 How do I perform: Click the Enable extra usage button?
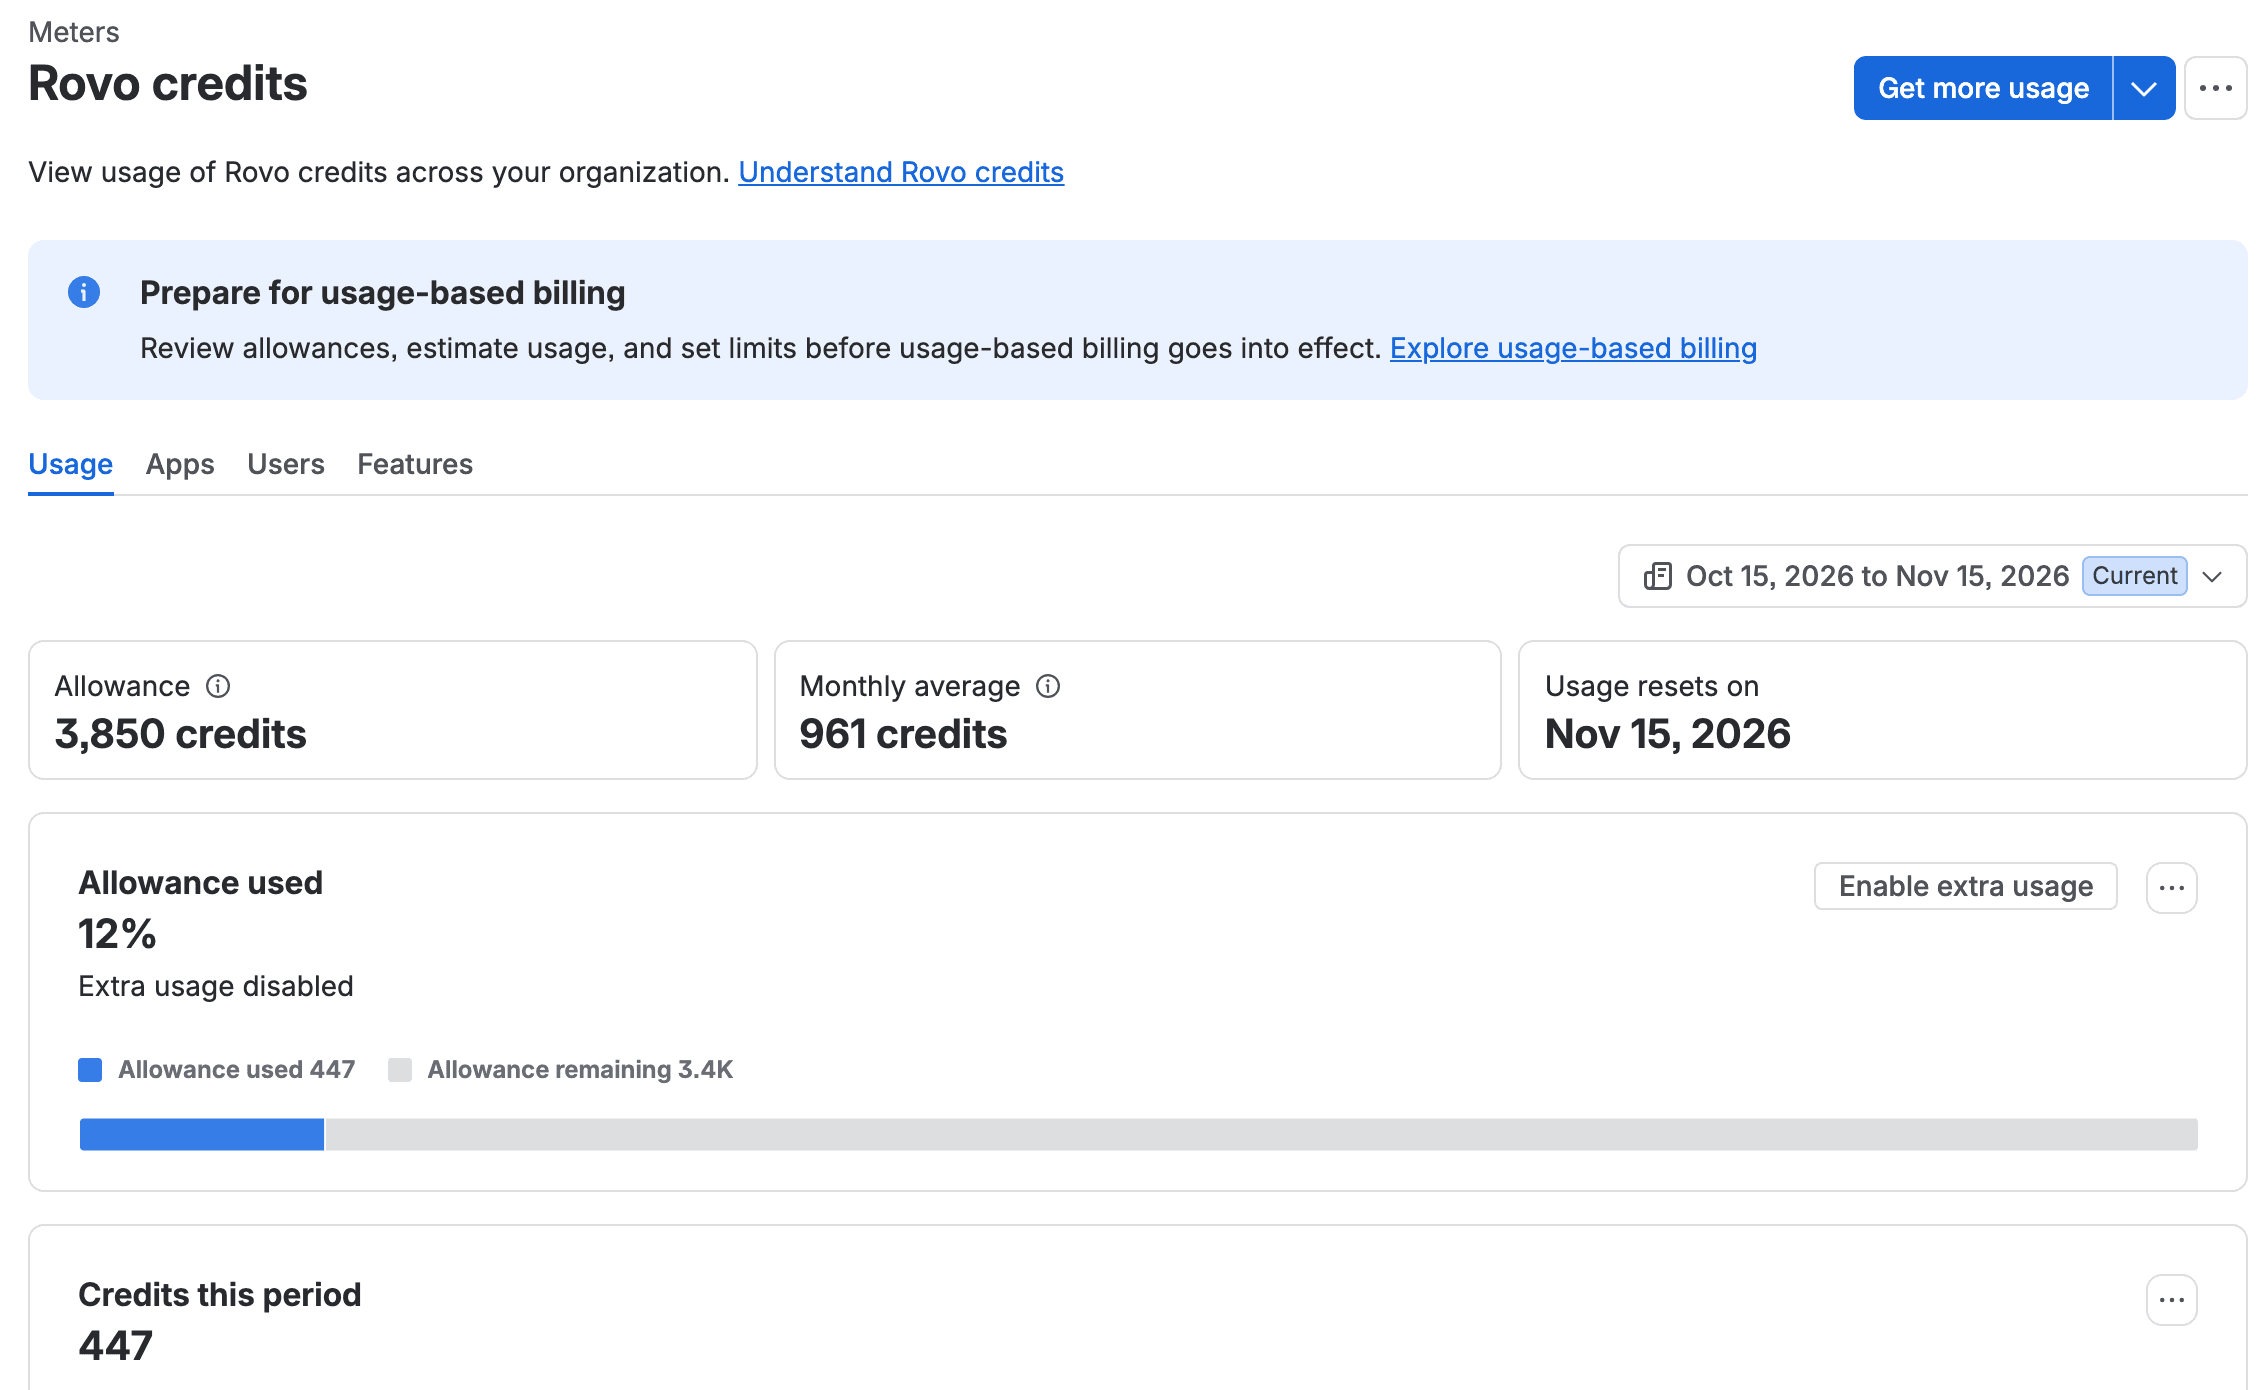click(1966, 886)
